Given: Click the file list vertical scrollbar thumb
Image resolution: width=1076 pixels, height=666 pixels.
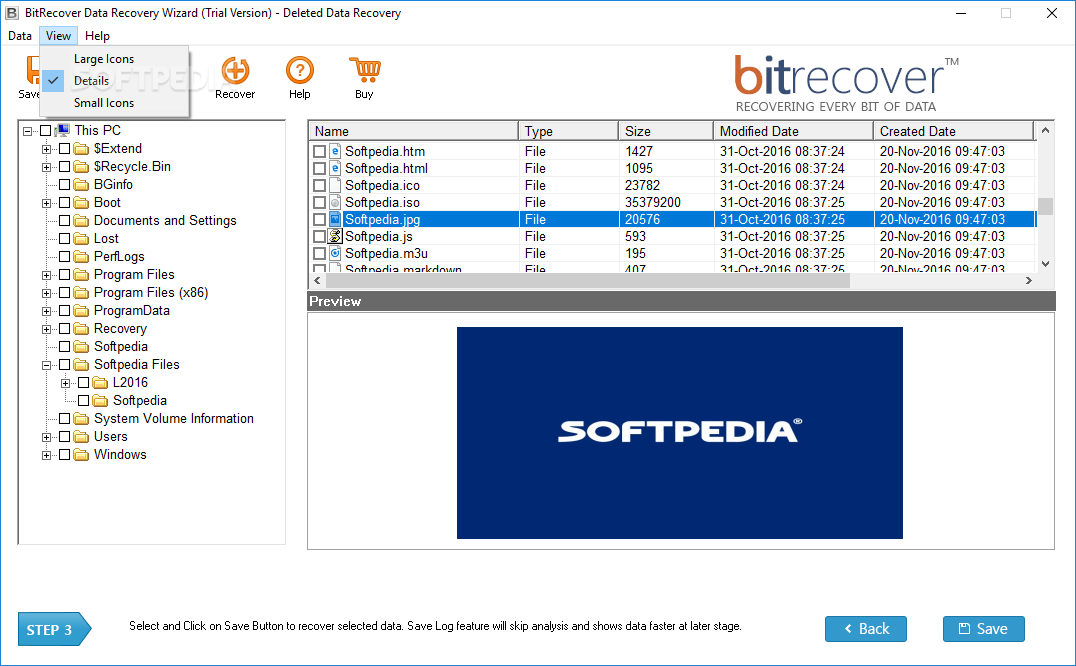Looking at the screenshot, I should pos(1045,206).
